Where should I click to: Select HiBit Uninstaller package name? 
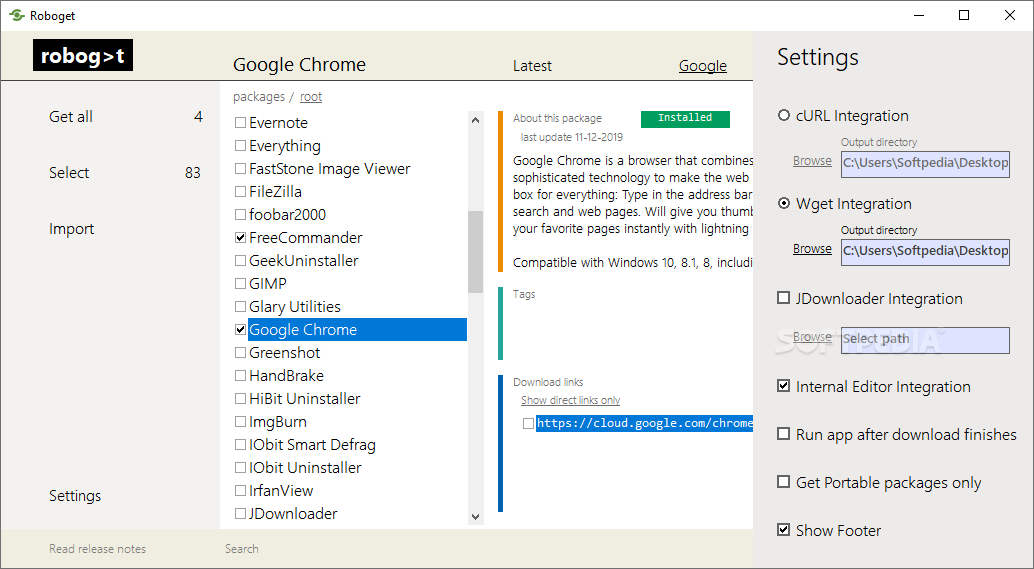[305, 399]
